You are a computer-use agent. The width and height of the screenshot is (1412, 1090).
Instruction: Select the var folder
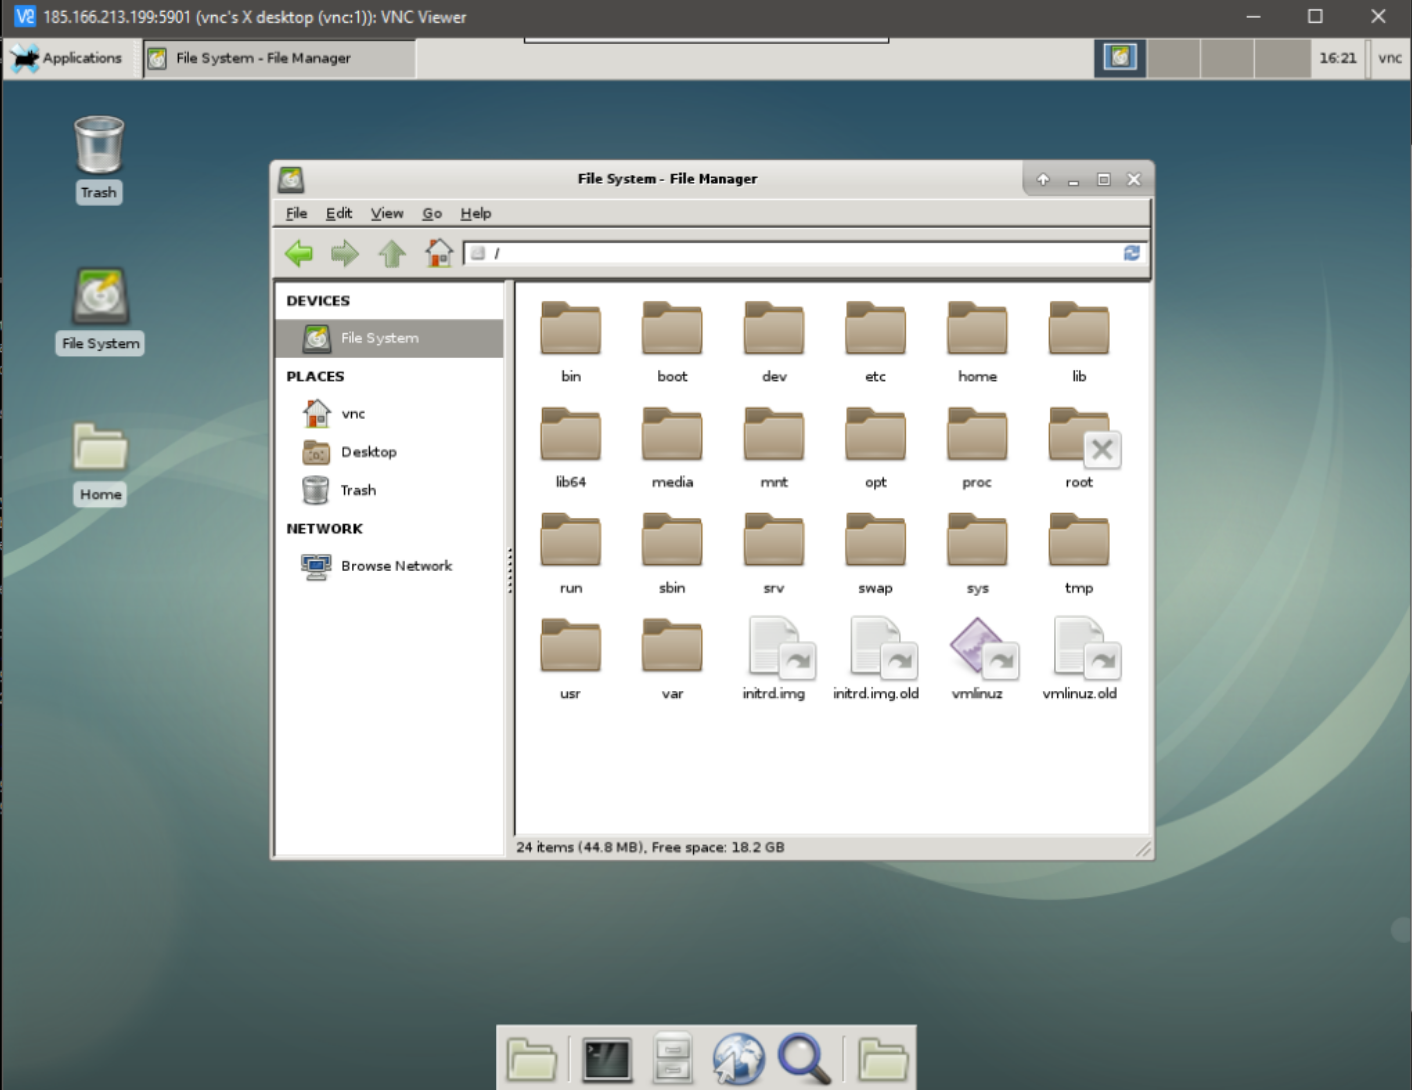point(672,658)
